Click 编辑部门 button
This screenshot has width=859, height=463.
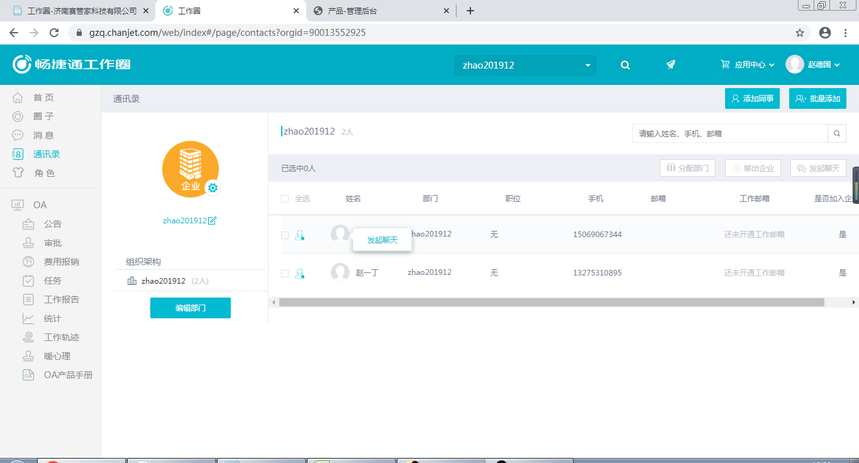tap(190, 308)
